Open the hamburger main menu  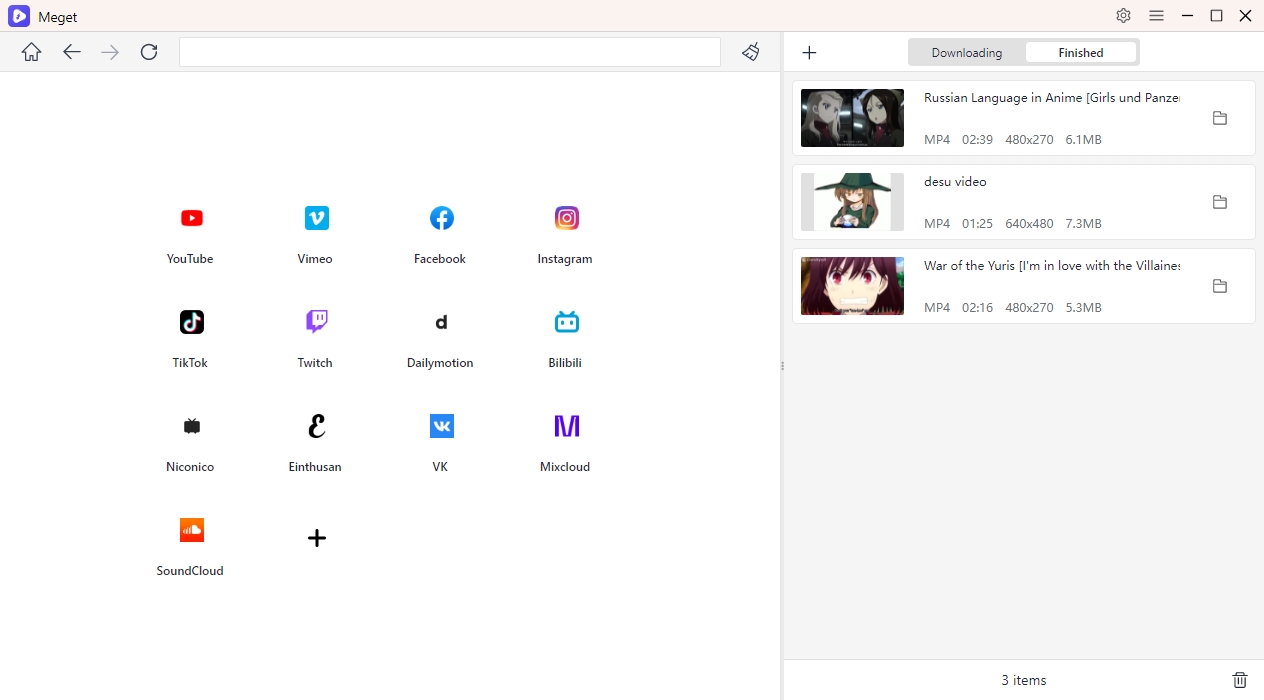(1156, 16)
